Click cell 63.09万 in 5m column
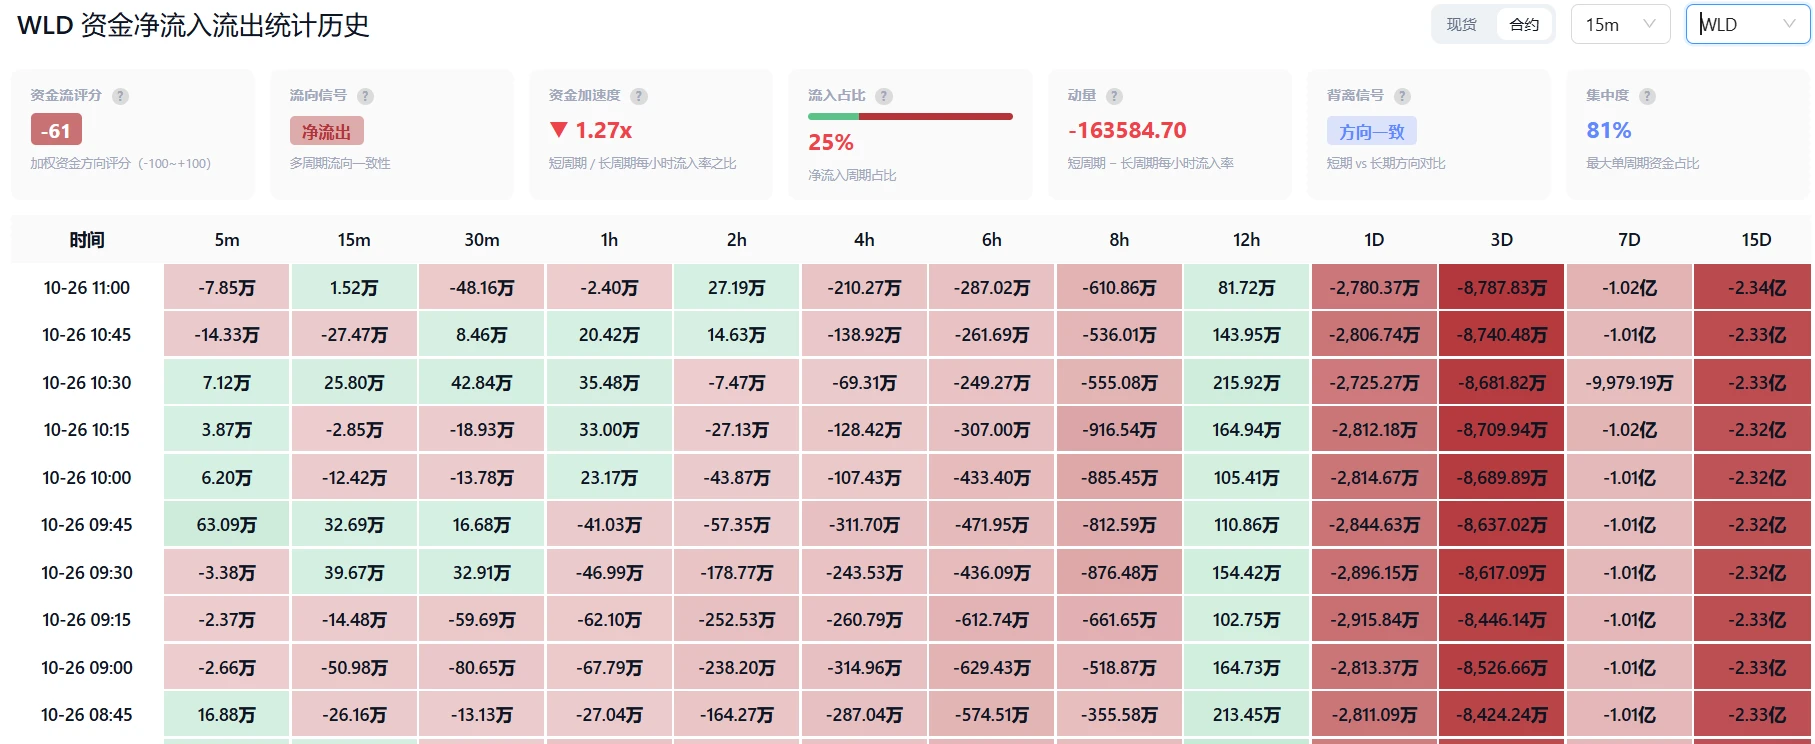The width and height of the screenshot is (1815, 744). click(227, 525)
